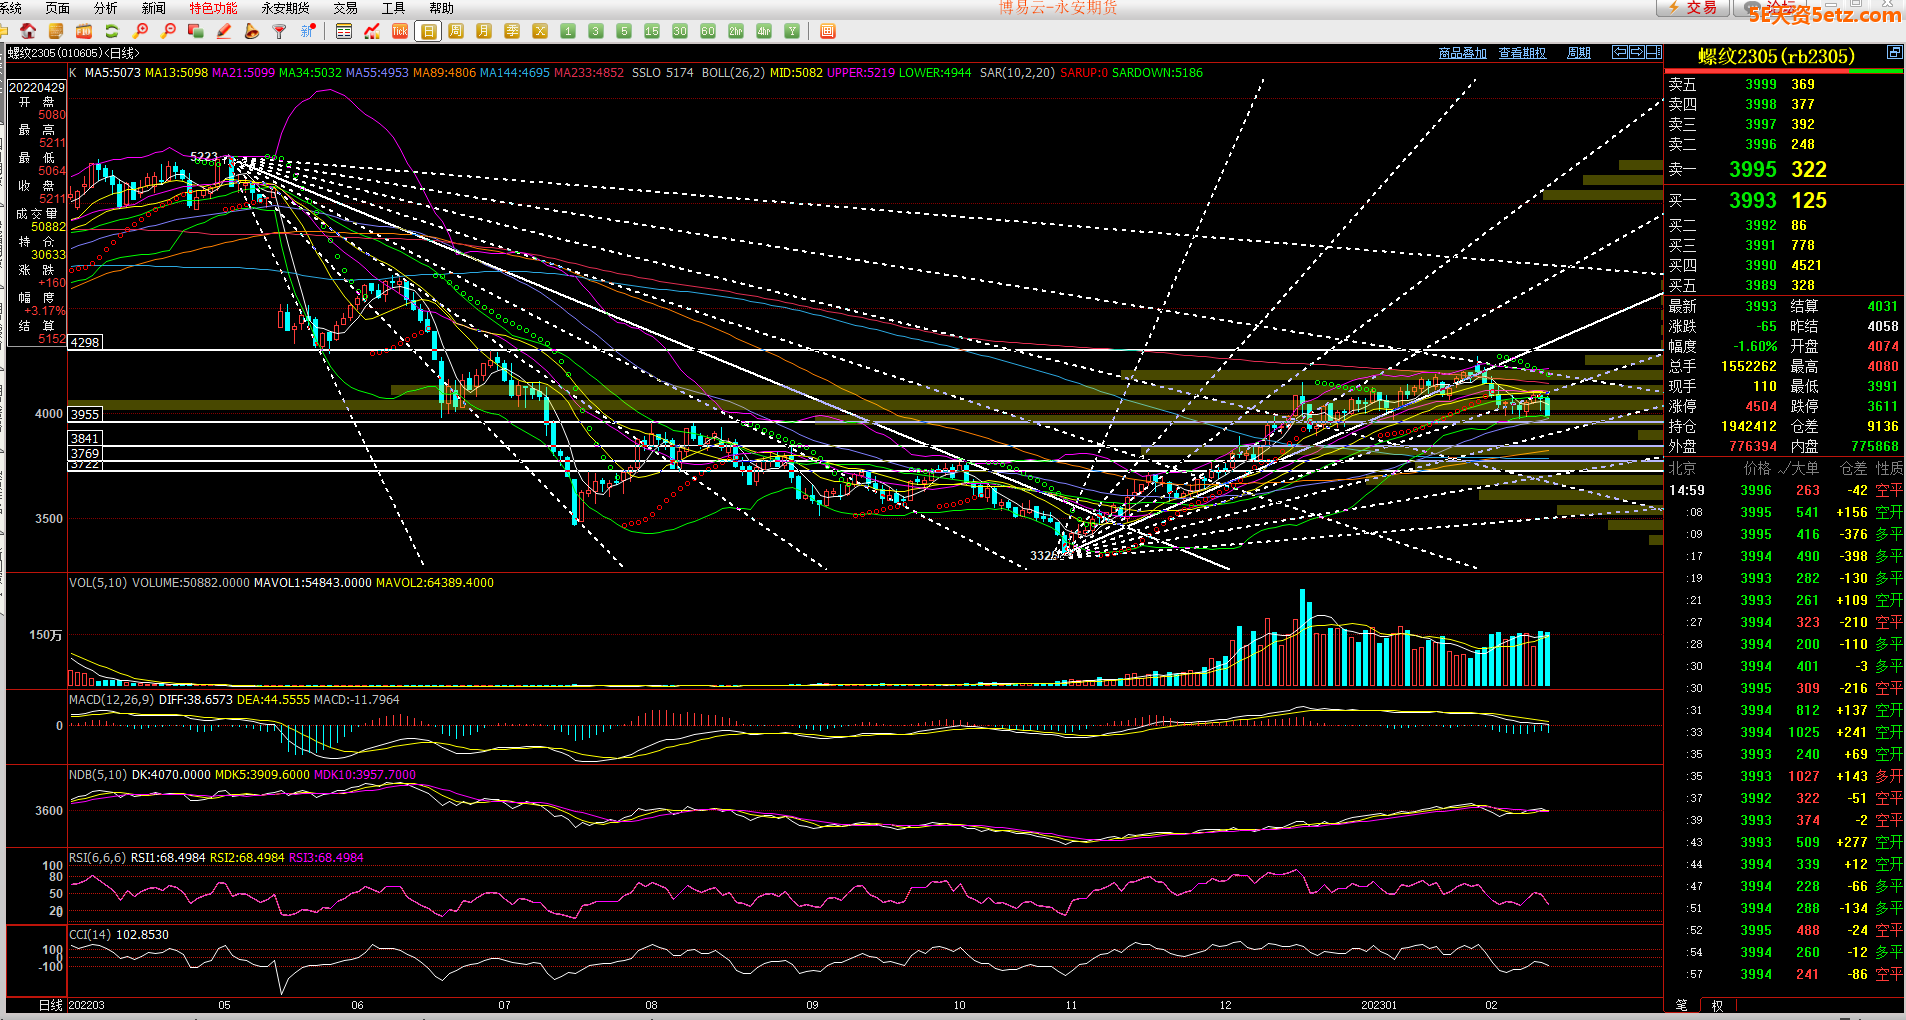Viewport: 1906px width, 1020px height.
Task: Select the red pencil drawing tool
Action: click(x=224, y=32)
